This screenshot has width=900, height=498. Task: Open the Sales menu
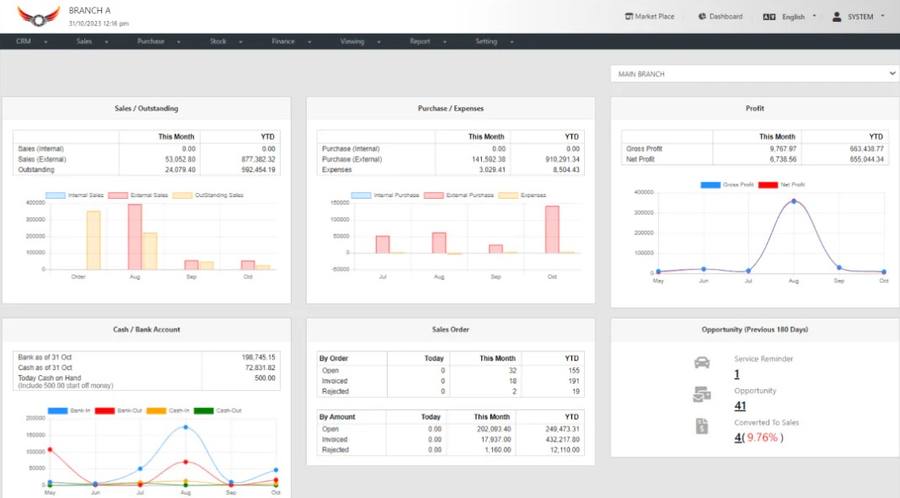coord(92,41)
